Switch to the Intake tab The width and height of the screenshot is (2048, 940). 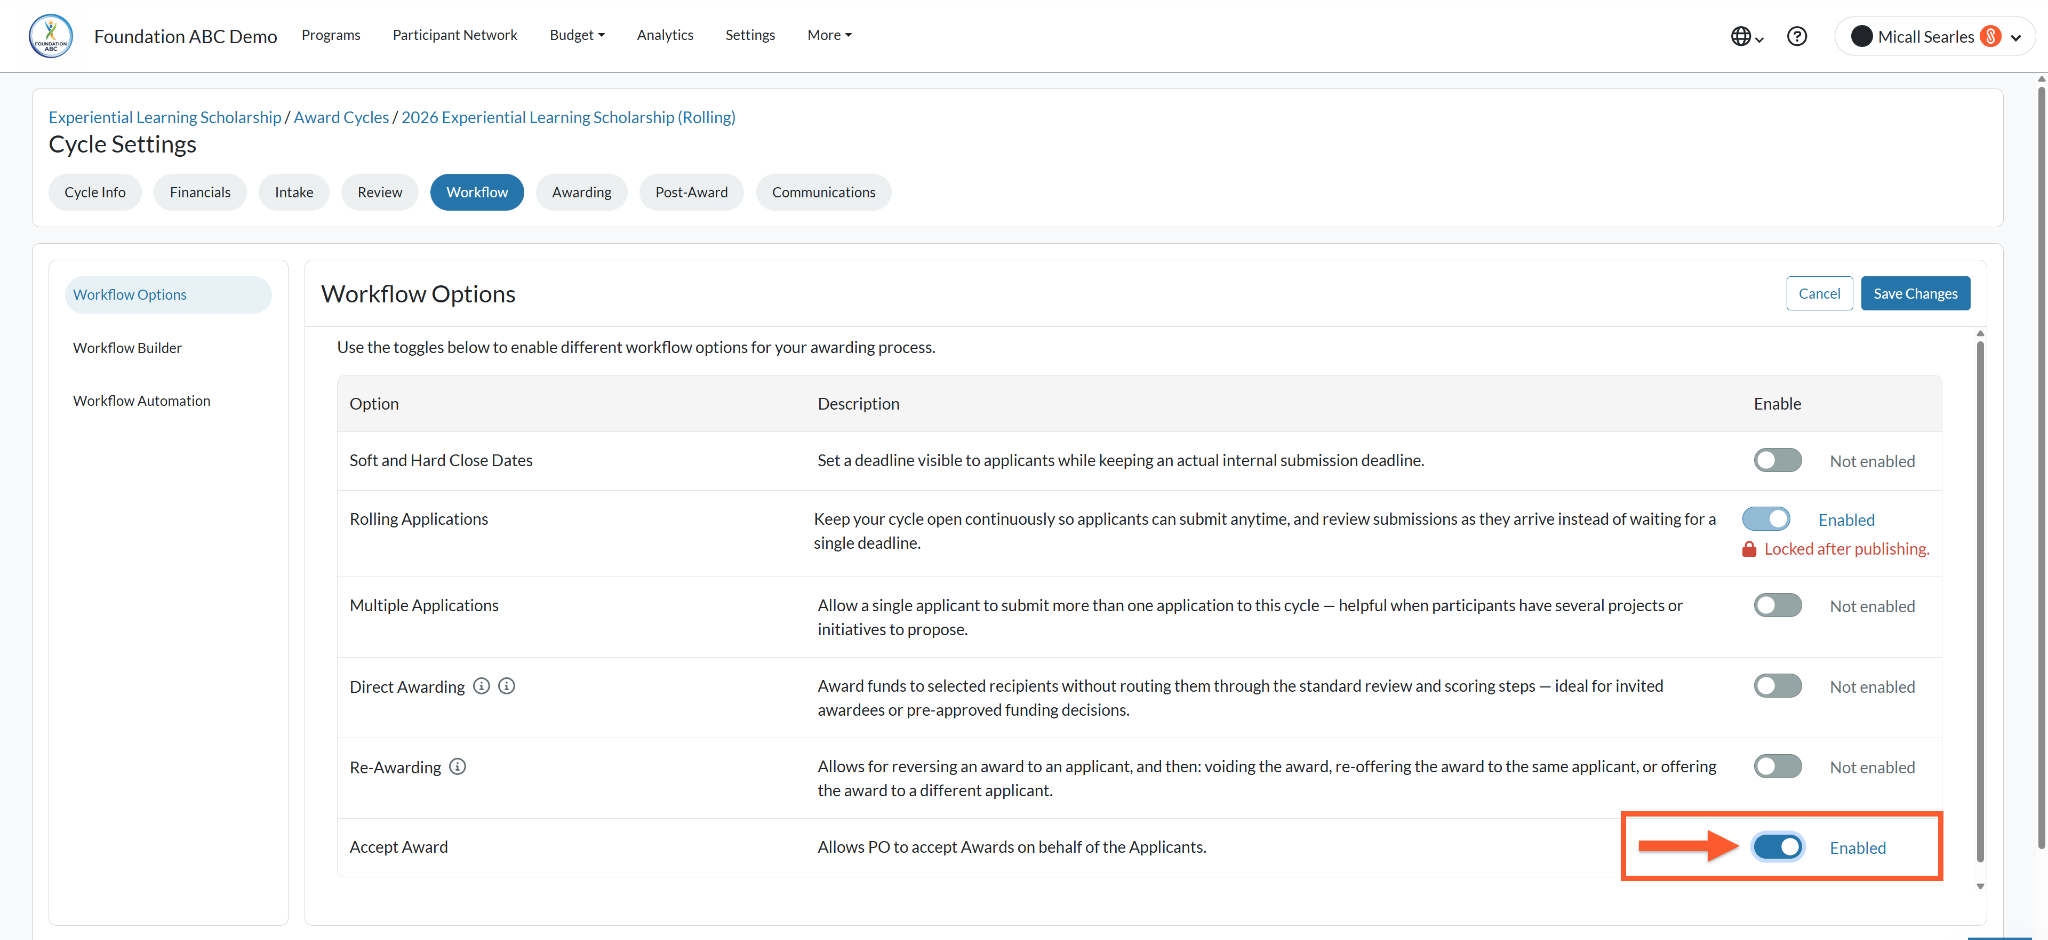click(x=294, y=192)
